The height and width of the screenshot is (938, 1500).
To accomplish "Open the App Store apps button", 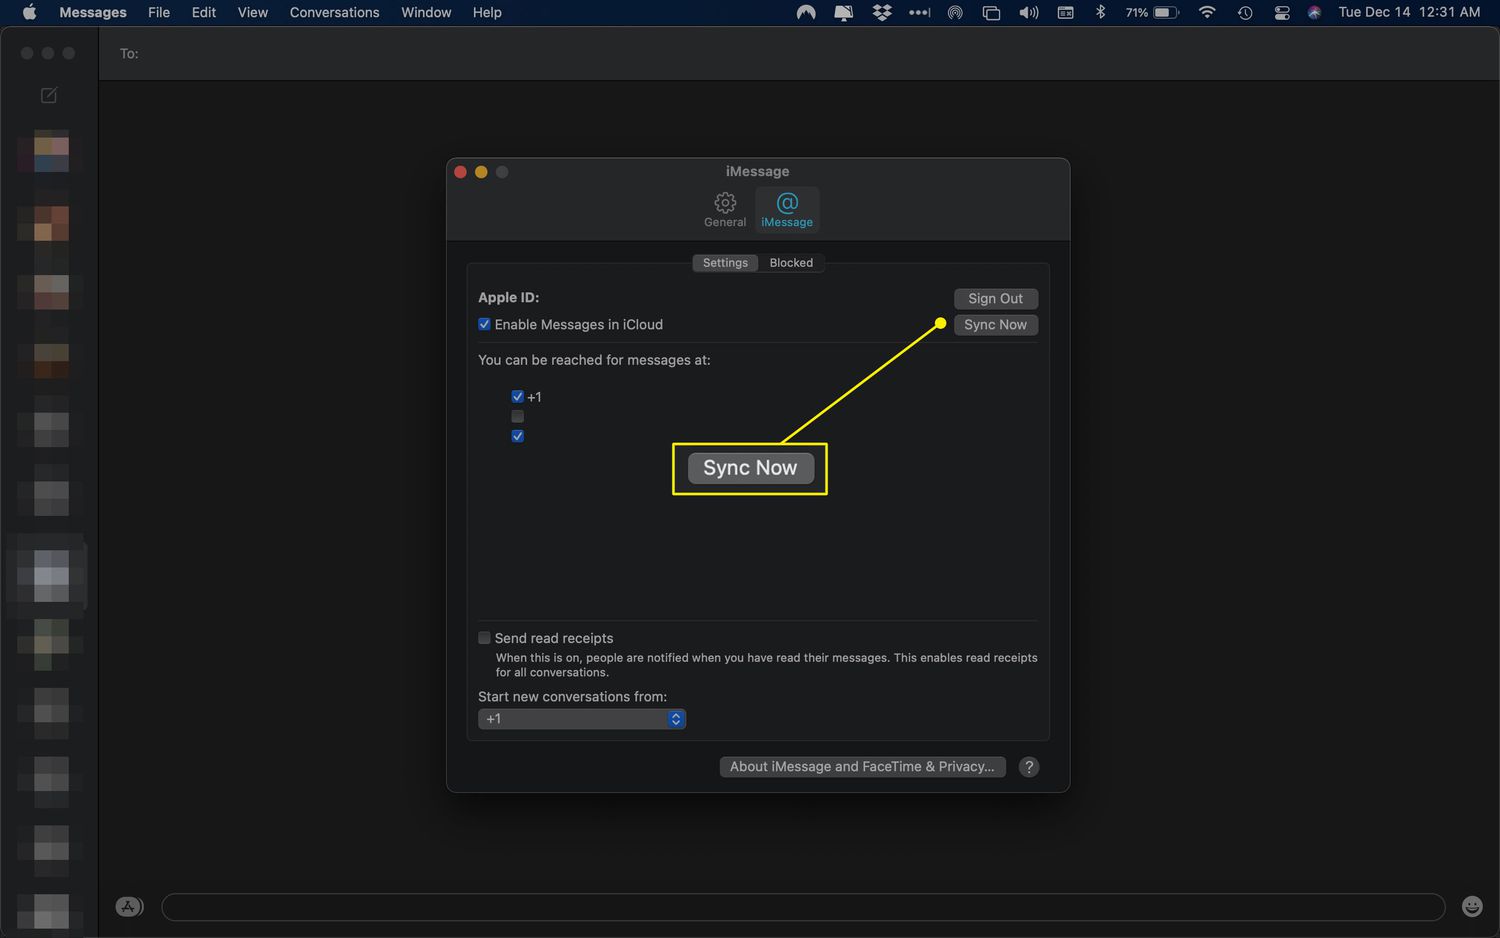I will pos(129,906).
